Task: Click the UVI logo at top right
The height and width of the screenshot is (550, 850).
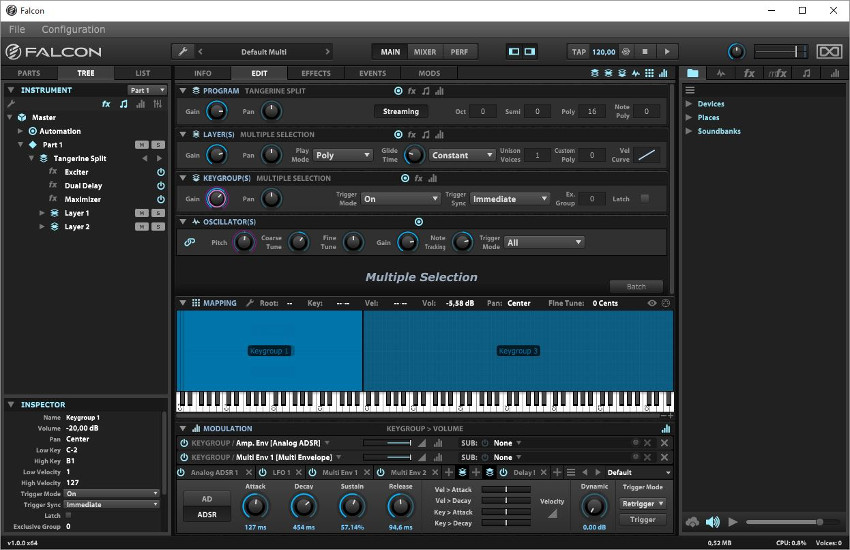Action: coord(829,51)
